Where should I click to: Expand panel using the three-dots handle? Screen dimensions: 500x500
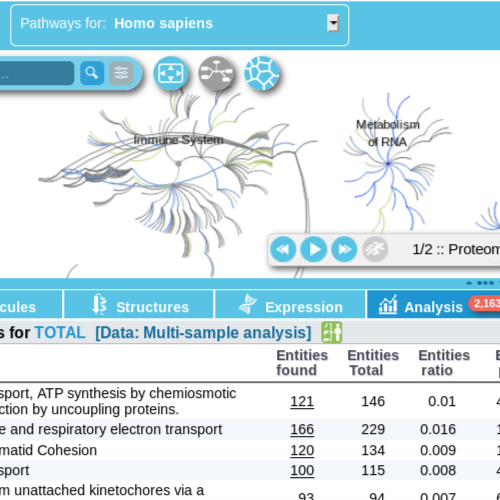485,283
